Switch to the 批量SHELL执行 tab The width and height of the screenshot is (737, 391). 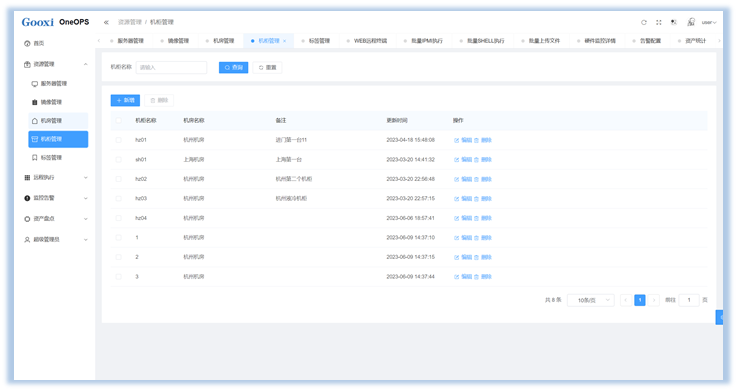[x=486, y=41]
